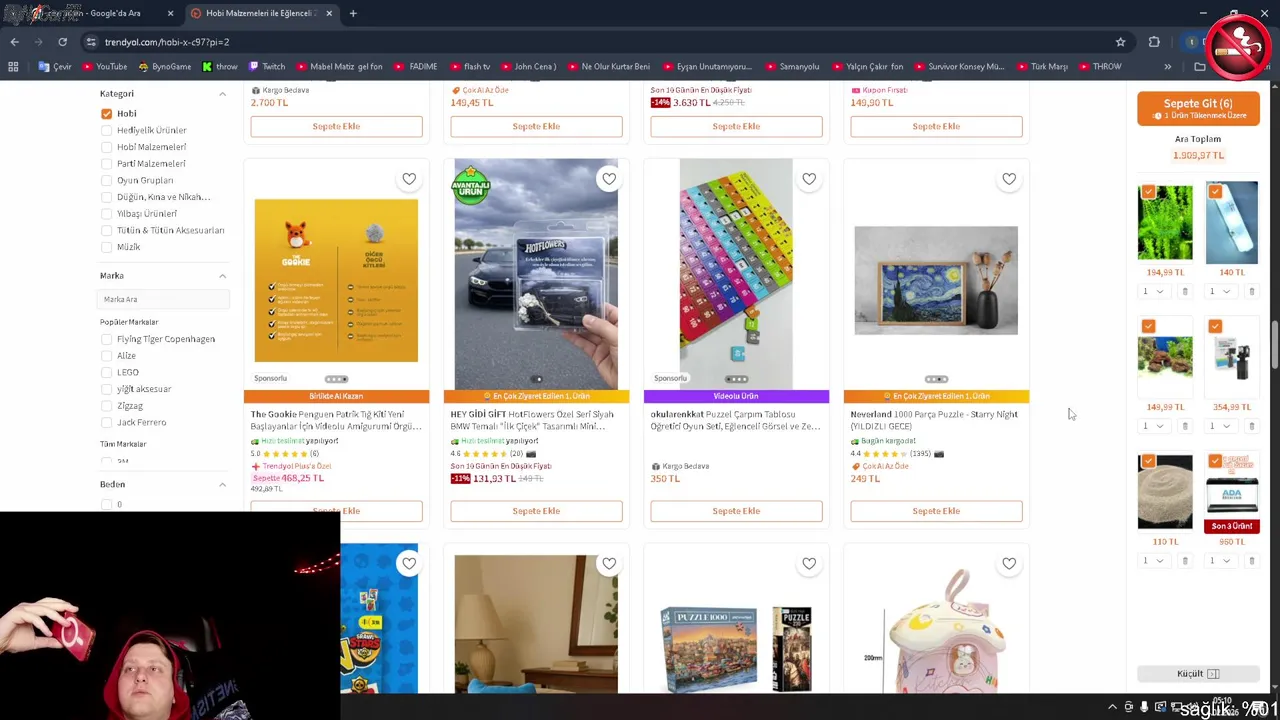Viewport: 1280px width, 720px height.
Task: Open the Chrome apps grid
Action: [13, 66]
